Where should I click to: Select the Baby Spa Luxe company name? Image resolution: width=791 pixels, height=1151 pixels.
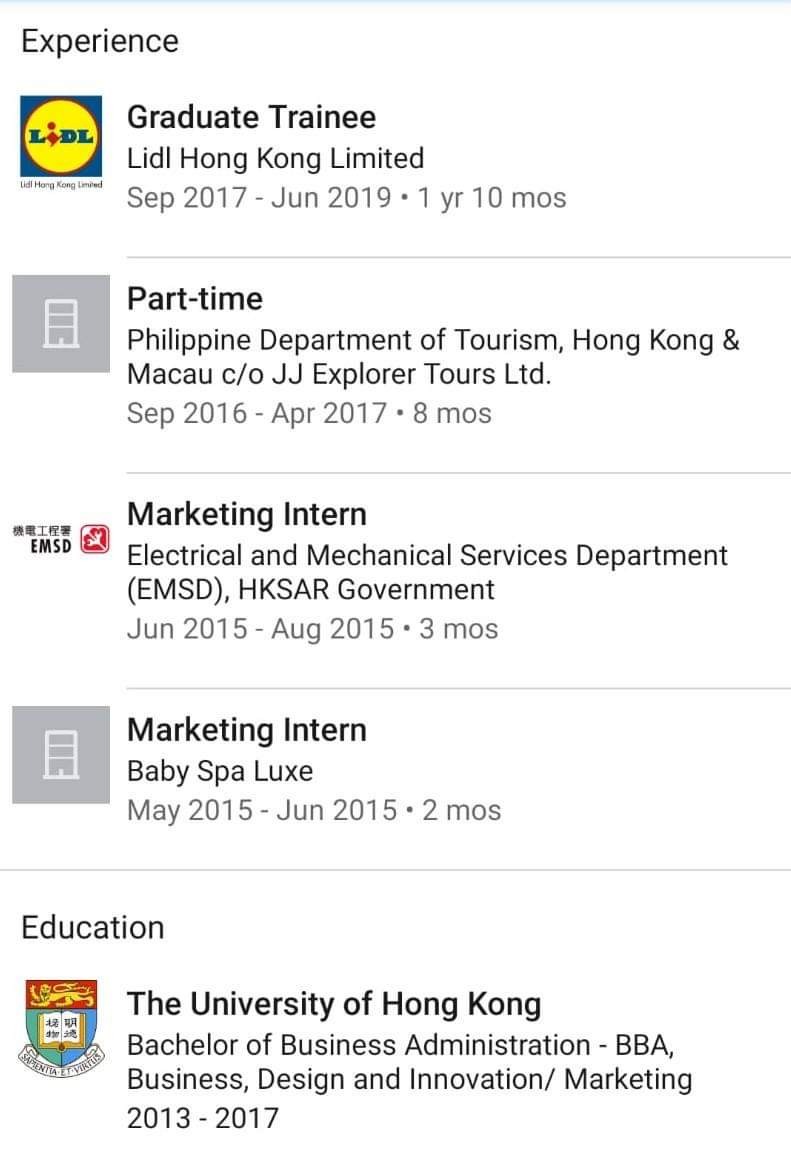pos(220,771)
